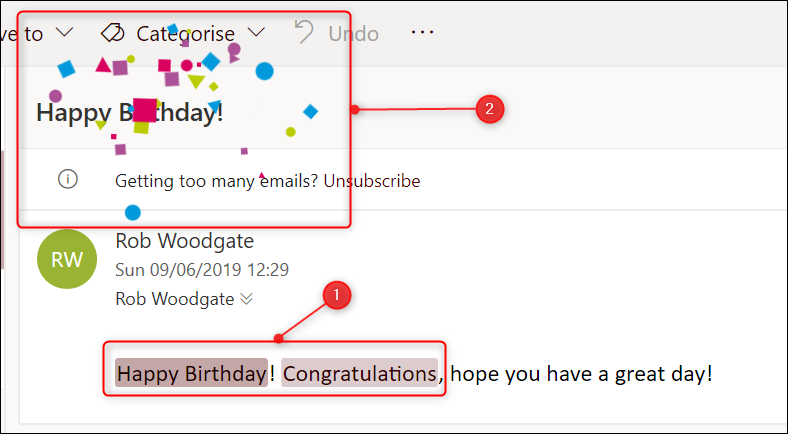Click the red annotation marker numbered 2
Image resolution: width=788 pixels, height=434 pixels.
click(488, 109)
